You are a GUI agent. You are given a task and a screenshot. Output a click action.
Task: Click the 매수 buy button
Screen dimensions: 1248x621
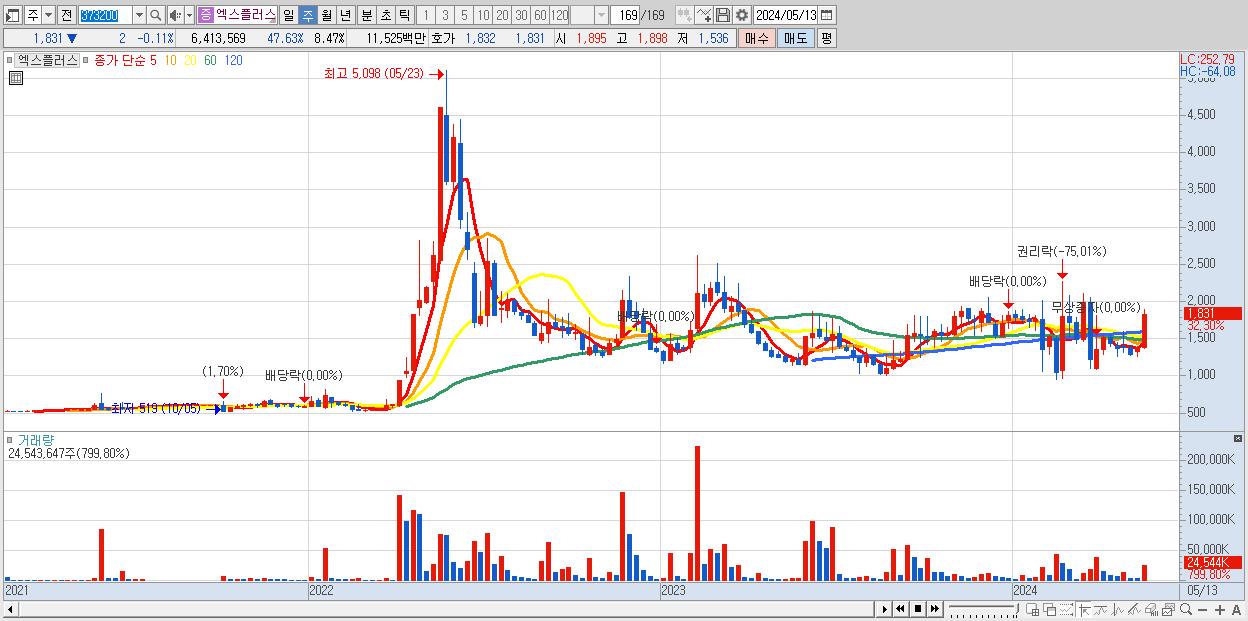coord(756,38)
